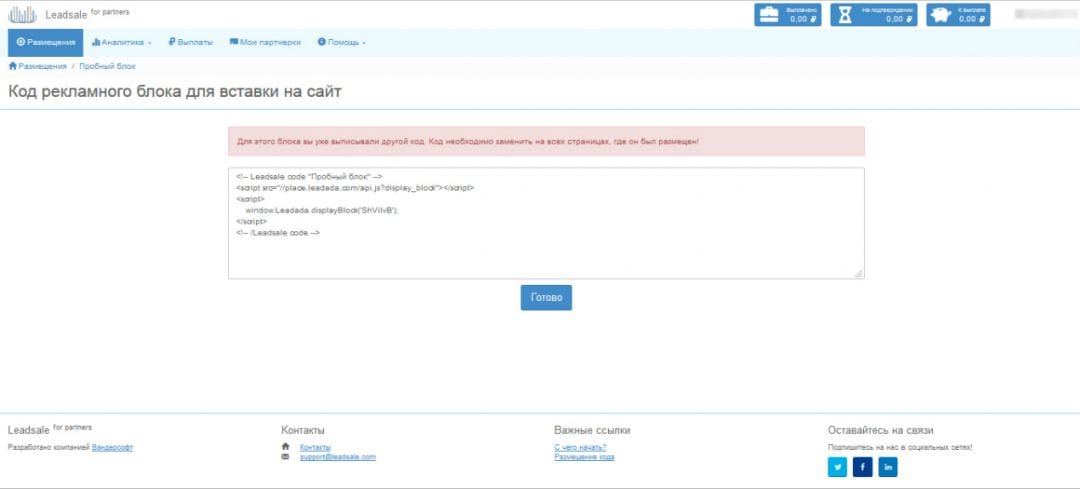The image size is (1080, 489).
Task: Expand the Аналитика dropdown caret
Action: click(149, 43)
